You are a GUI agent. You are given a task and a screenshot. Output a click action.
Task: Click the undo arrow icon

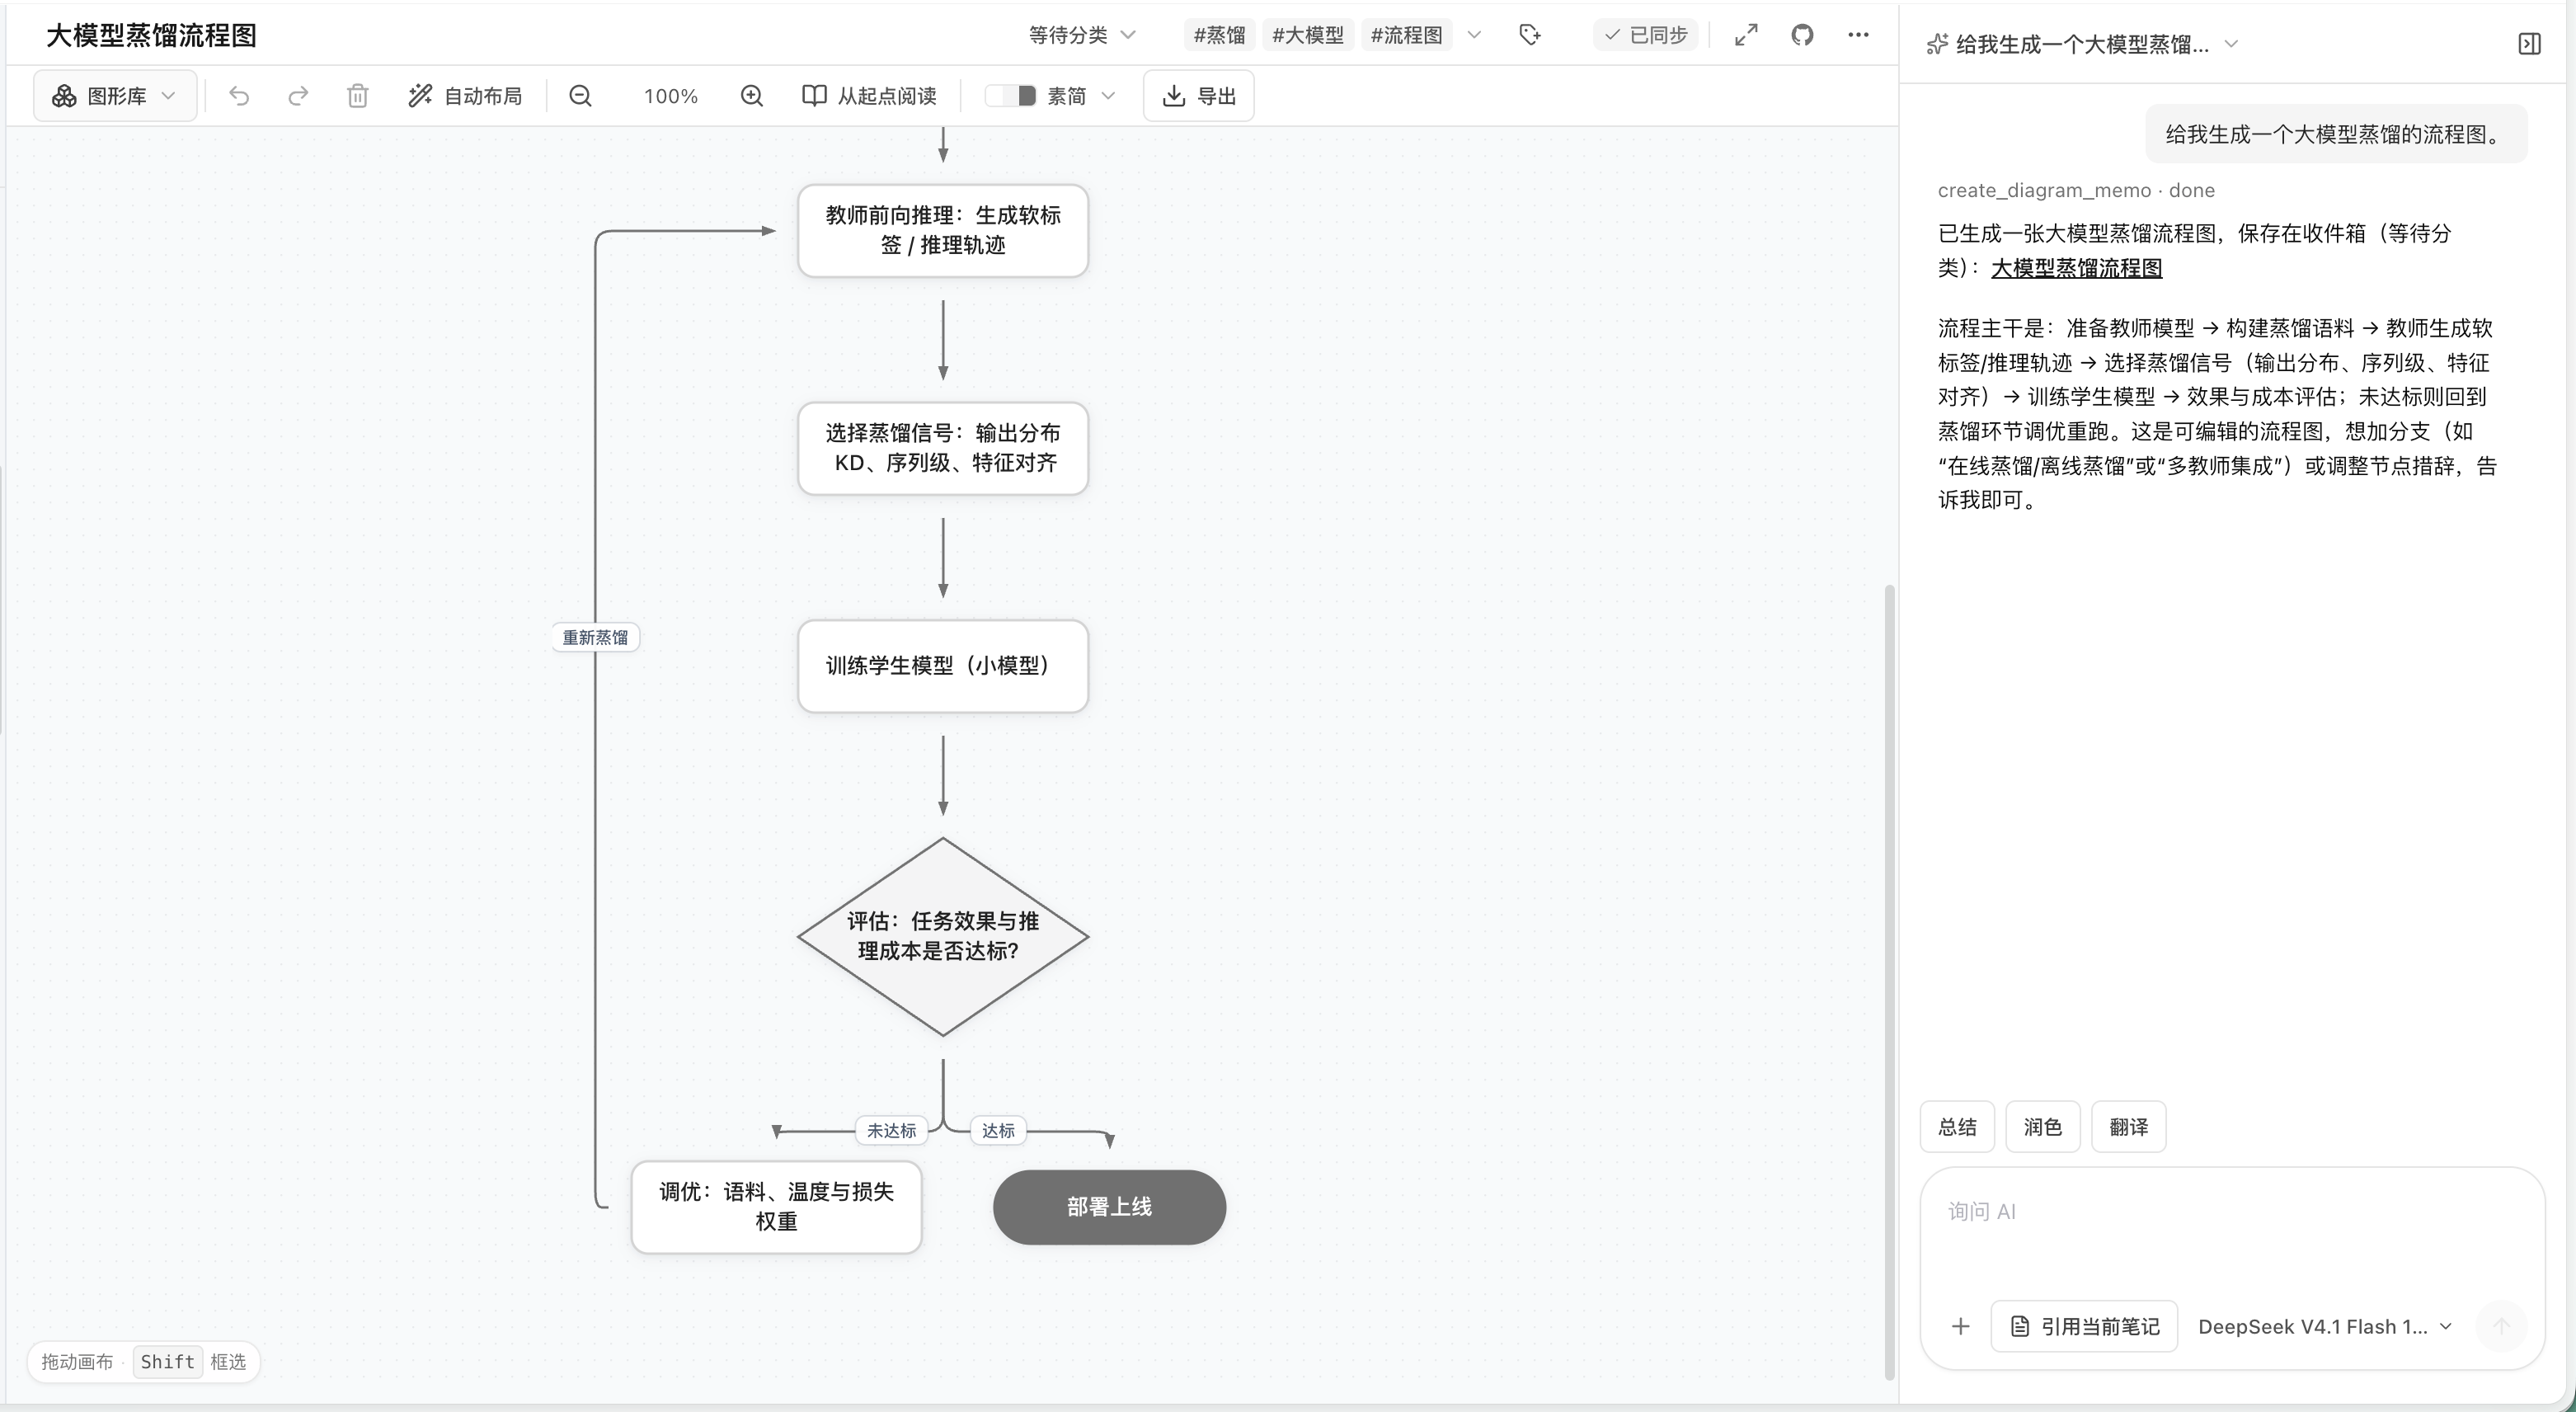pyautogui.click(x=238, y=96)
